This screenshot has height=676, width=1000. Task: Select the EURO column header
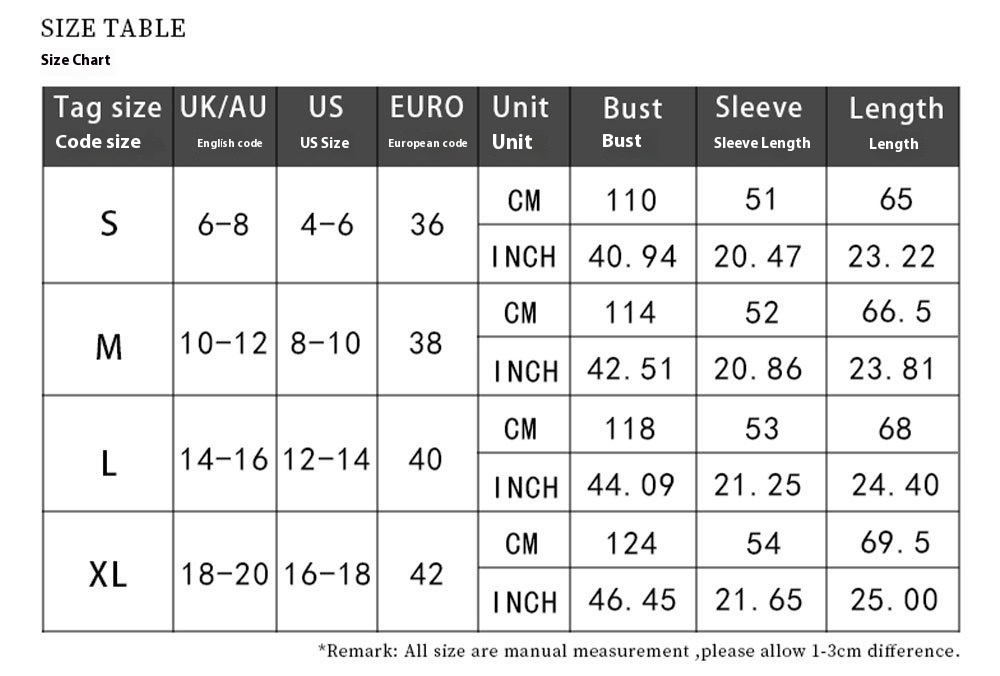click(x=427, y=126)
